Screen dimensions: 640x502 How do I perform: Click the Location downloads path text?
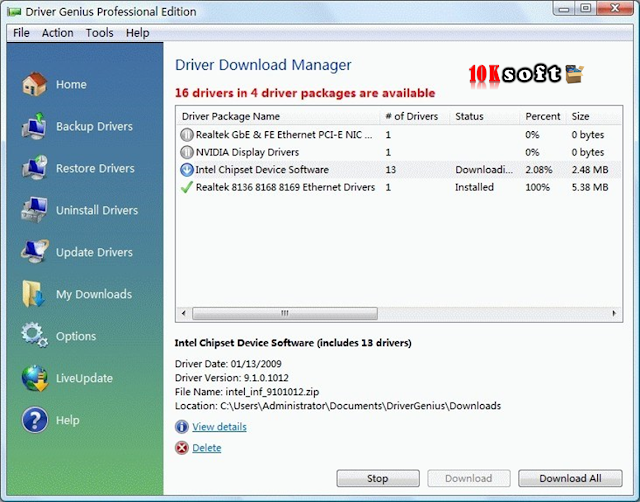[x=338, y=406]
